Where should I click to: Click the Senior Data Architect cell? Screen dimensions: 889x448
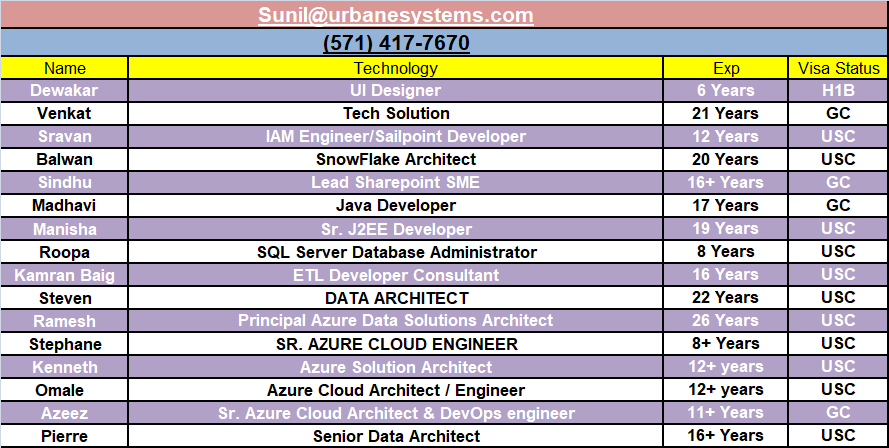point(396,436)
